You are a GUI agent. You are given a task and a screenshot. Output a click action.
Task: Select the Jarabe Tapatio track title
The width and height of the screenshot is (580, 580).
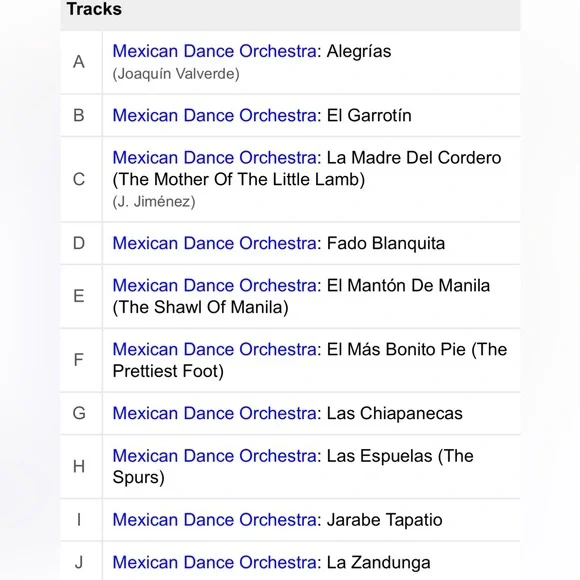[x=385, y=520]
